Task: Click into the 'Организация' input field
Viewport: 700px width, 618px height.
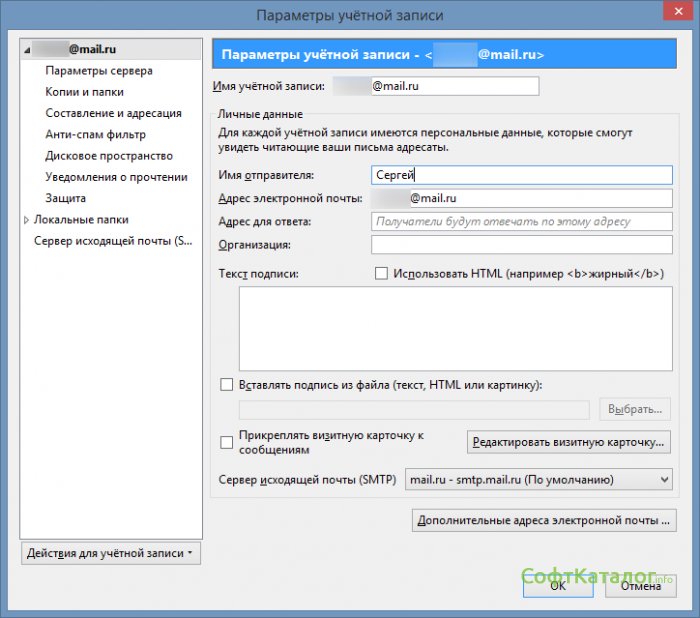Action: pyautogui.click(x=521, y=245)
